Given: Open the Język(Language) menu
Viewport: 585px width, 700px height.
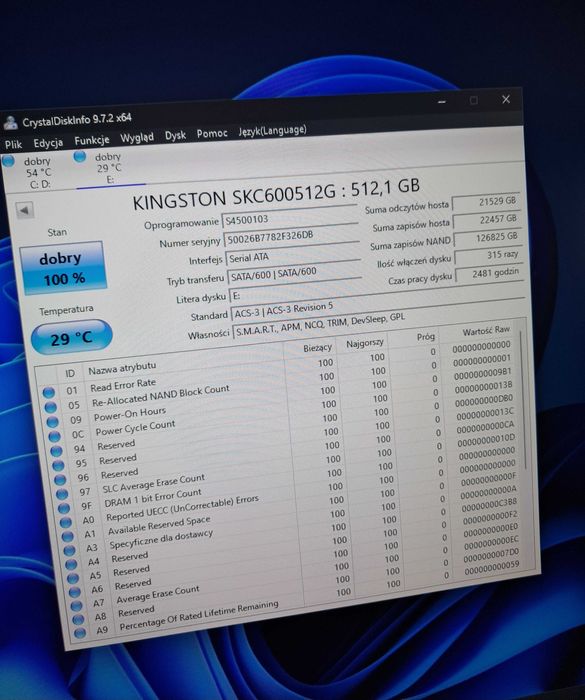Looking at the screenshot, I should point(272,130).
